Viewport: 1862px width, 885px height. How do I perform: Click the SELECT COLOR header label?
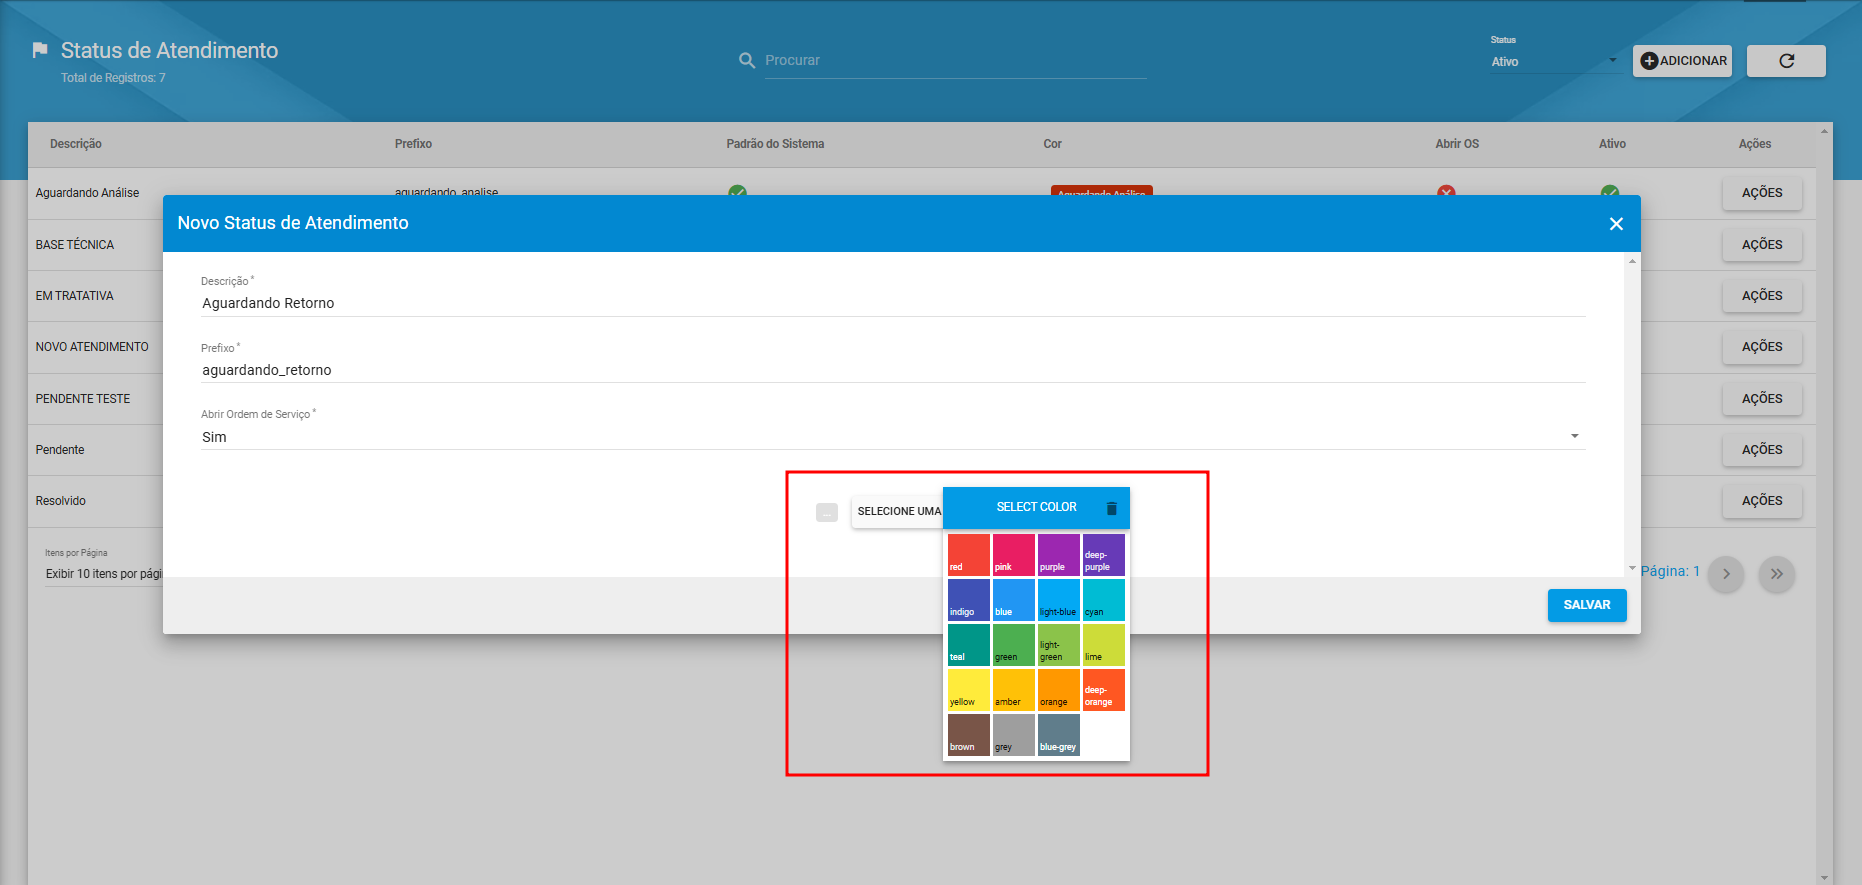(x=1036, y=507)
